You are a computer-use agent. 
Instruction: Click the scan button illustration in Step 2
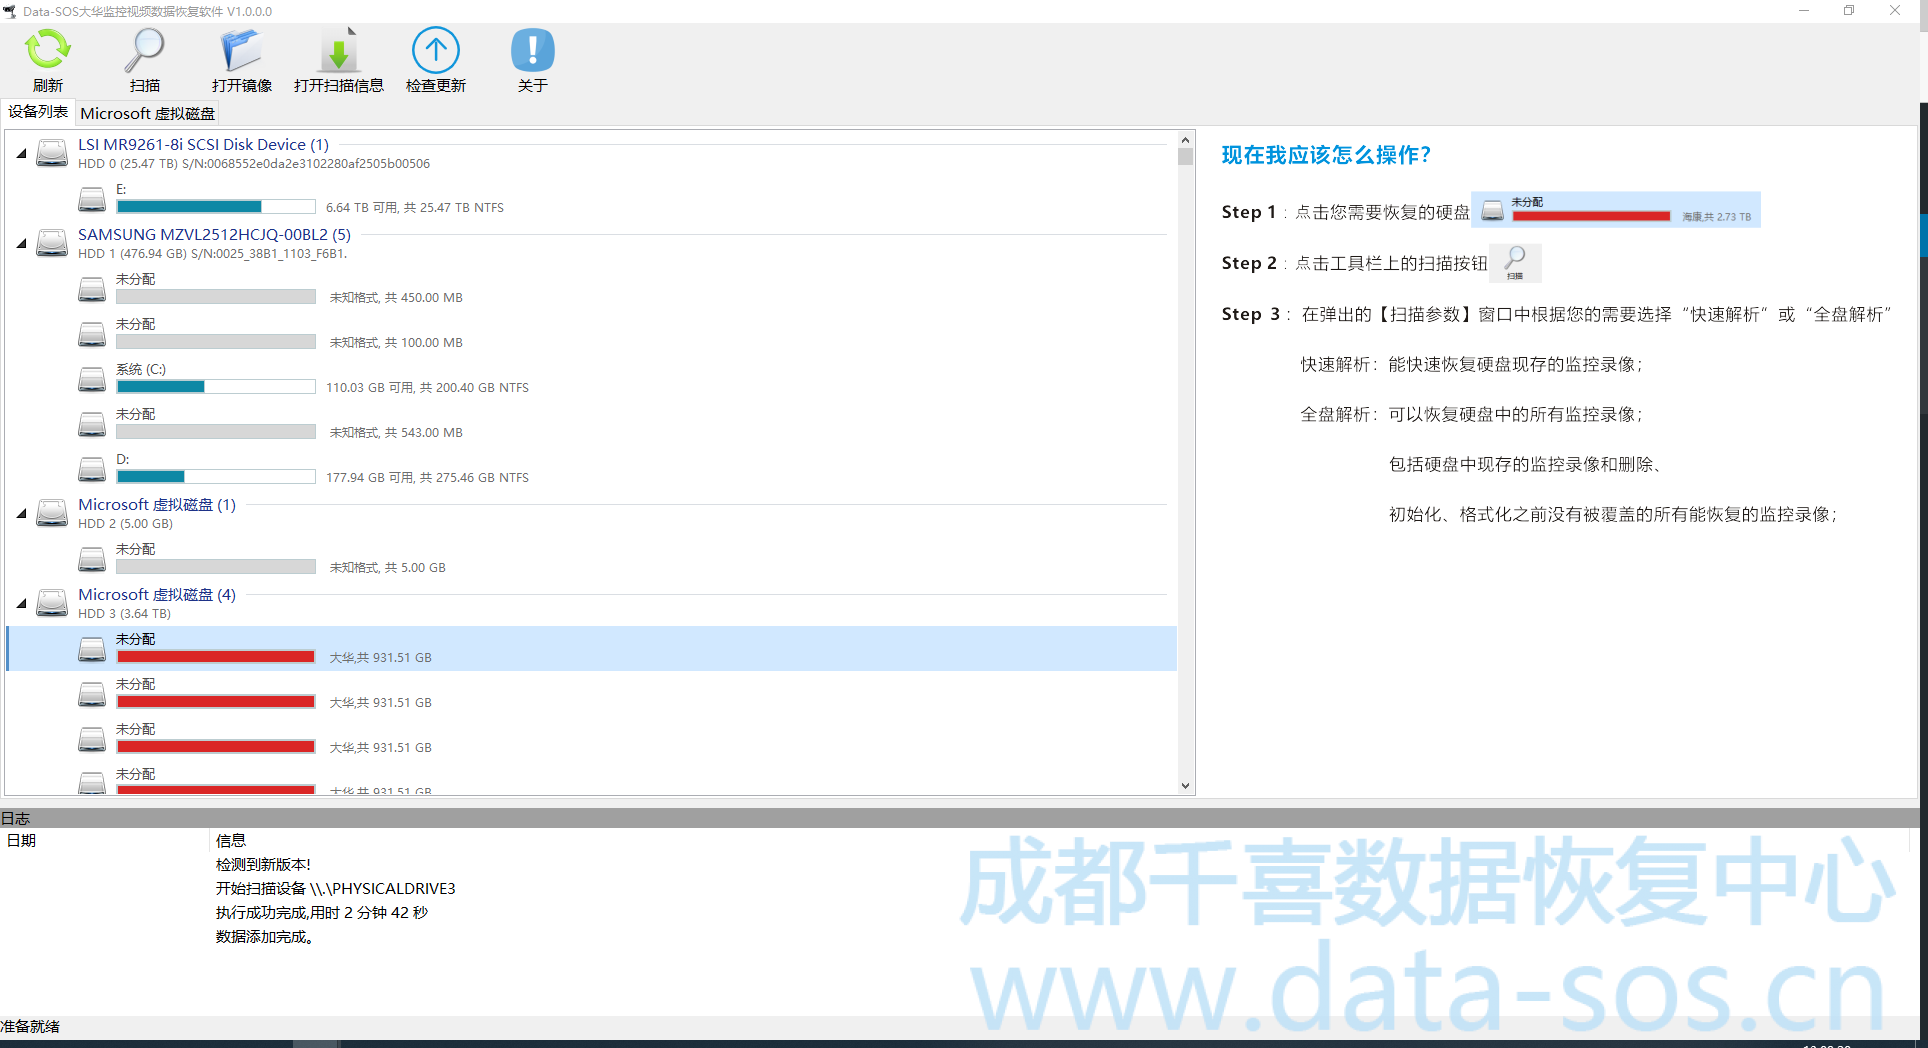click(1515, 262)
